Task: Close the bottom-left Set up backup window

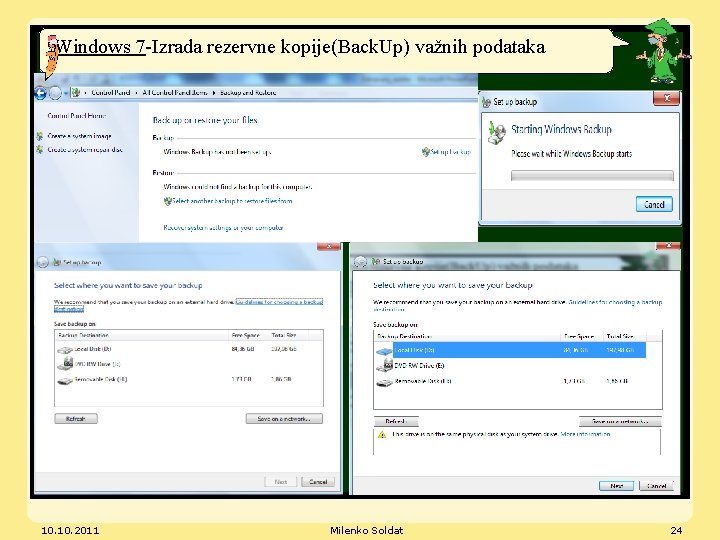Action: coord(329,247)
